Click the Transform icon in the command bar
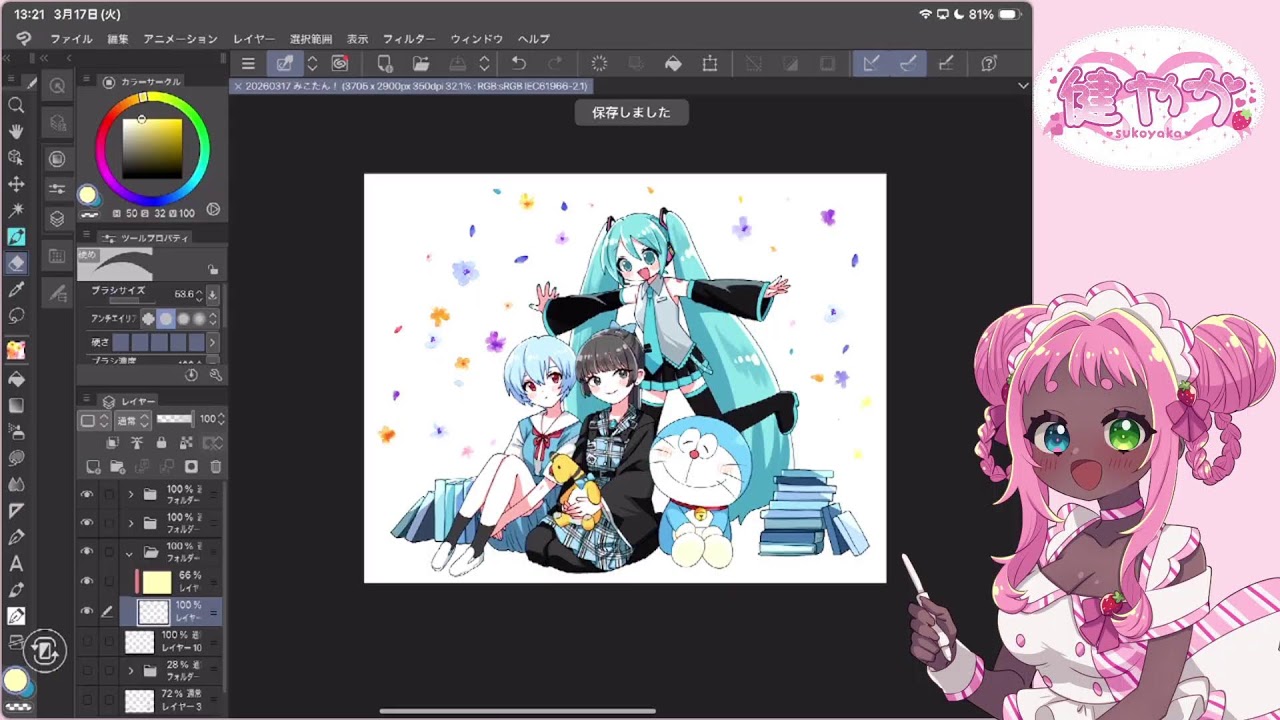 (x=710, y=63)
